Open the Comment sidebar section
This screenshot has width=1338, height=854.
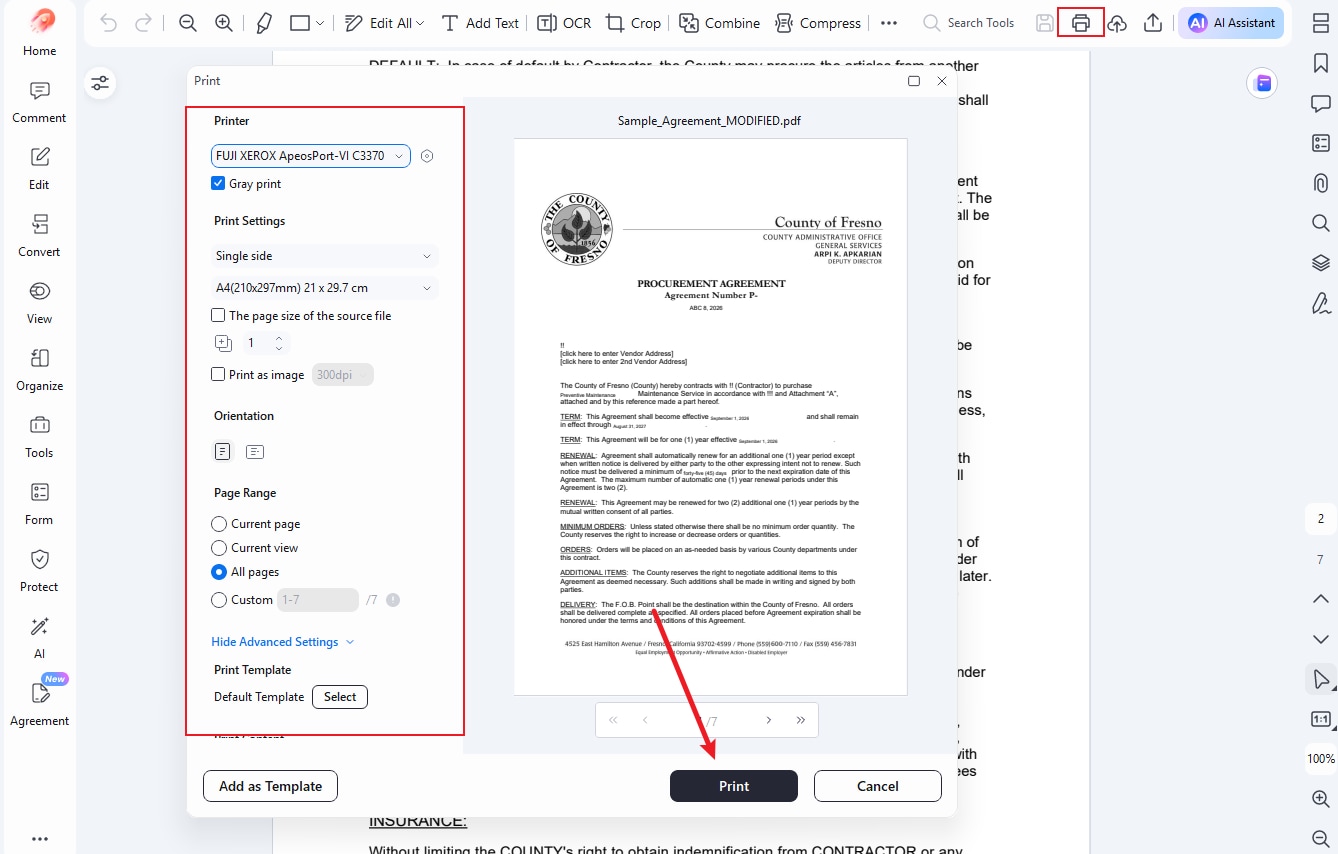click(40, 103)
